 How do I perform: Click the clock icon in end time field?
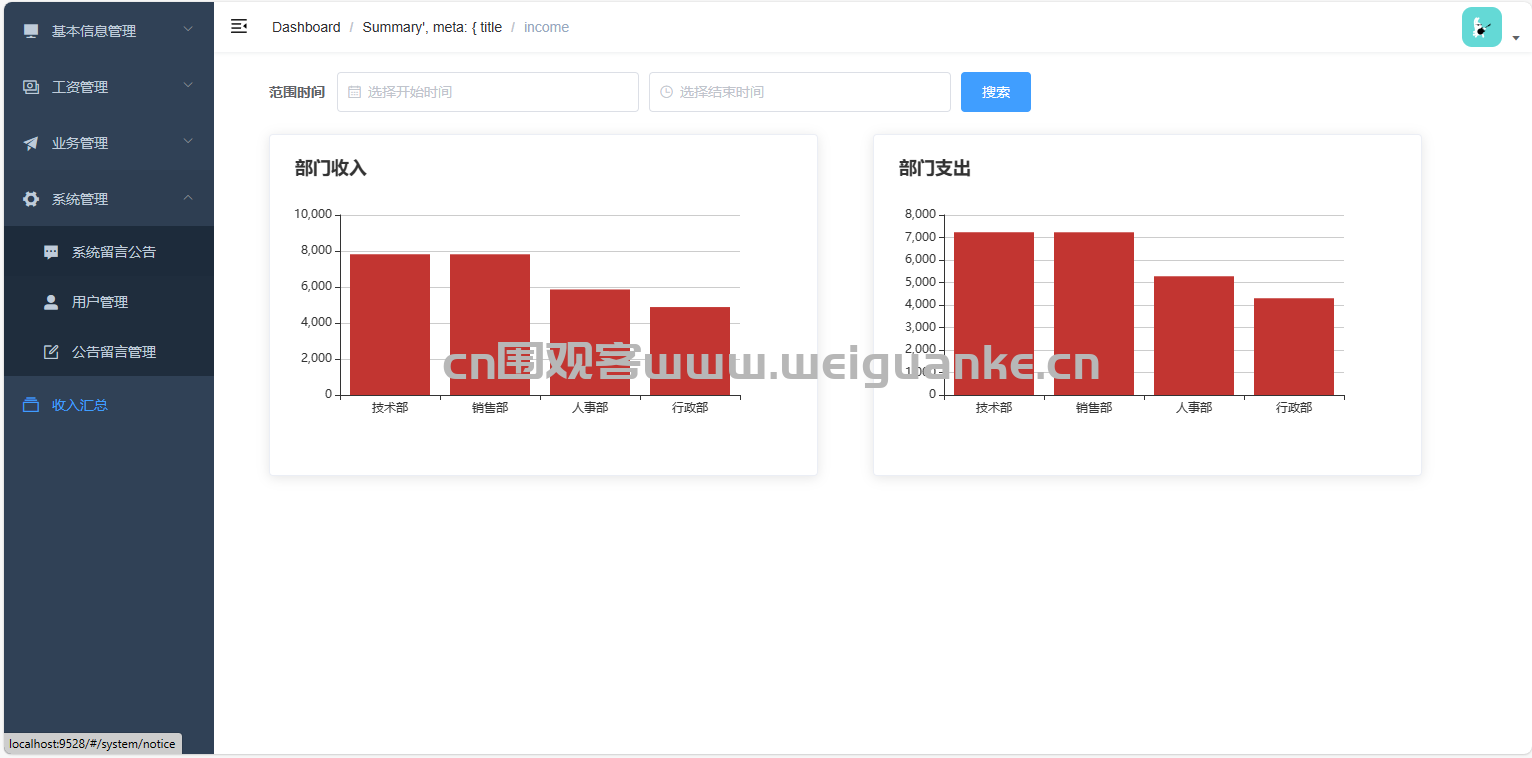(666, 92)
